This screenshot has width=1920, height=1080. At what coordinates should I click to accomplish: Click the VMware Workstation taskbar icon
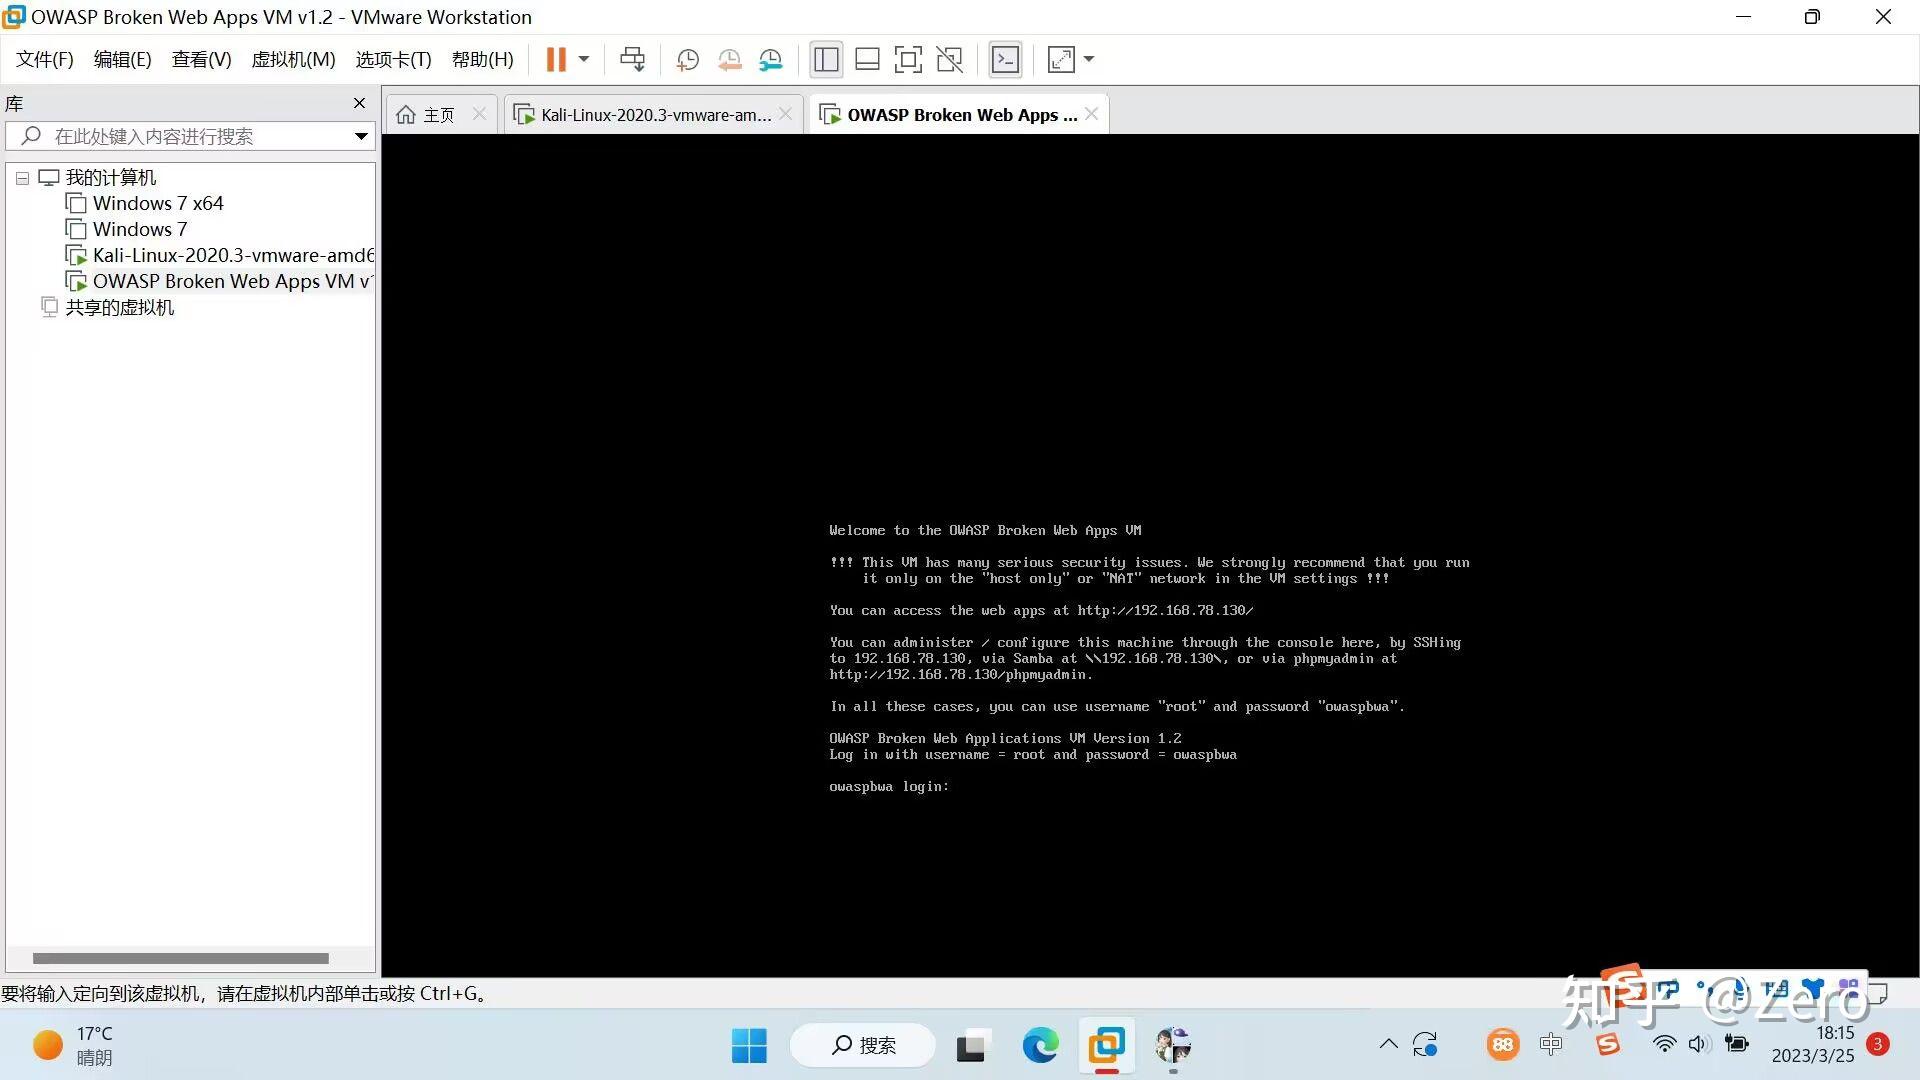coord(1106,1046)
